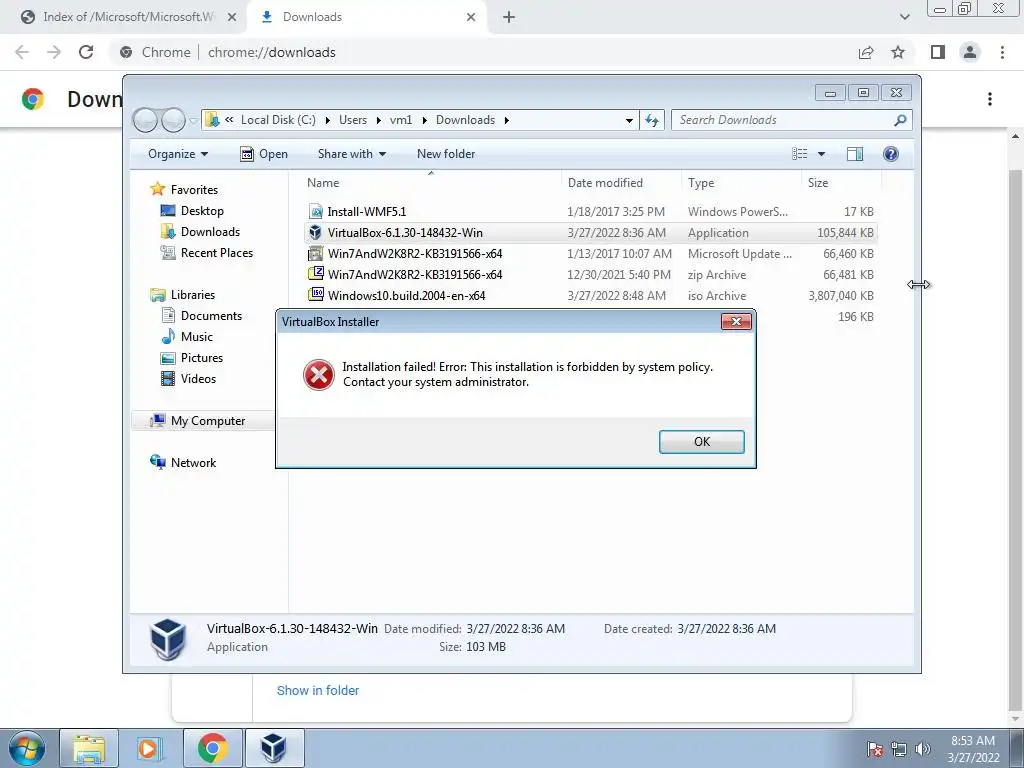Open the Organize menu
This screenshot has height=768, width=1024.
point(178,154)
